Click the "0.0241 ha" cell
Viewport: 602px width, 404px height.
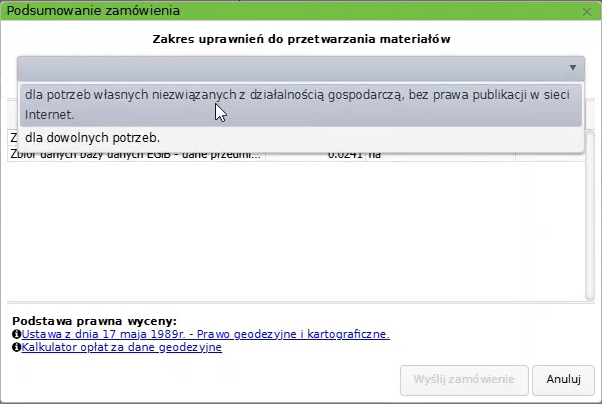click(355, 156)
